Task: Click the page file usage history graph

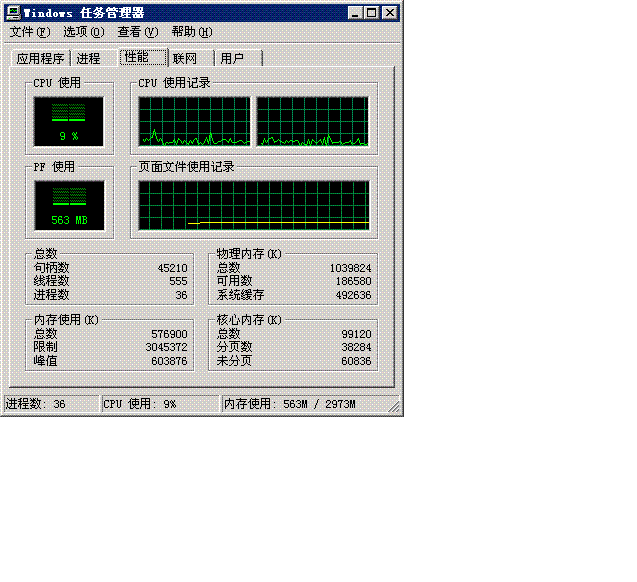Action: 254,206
